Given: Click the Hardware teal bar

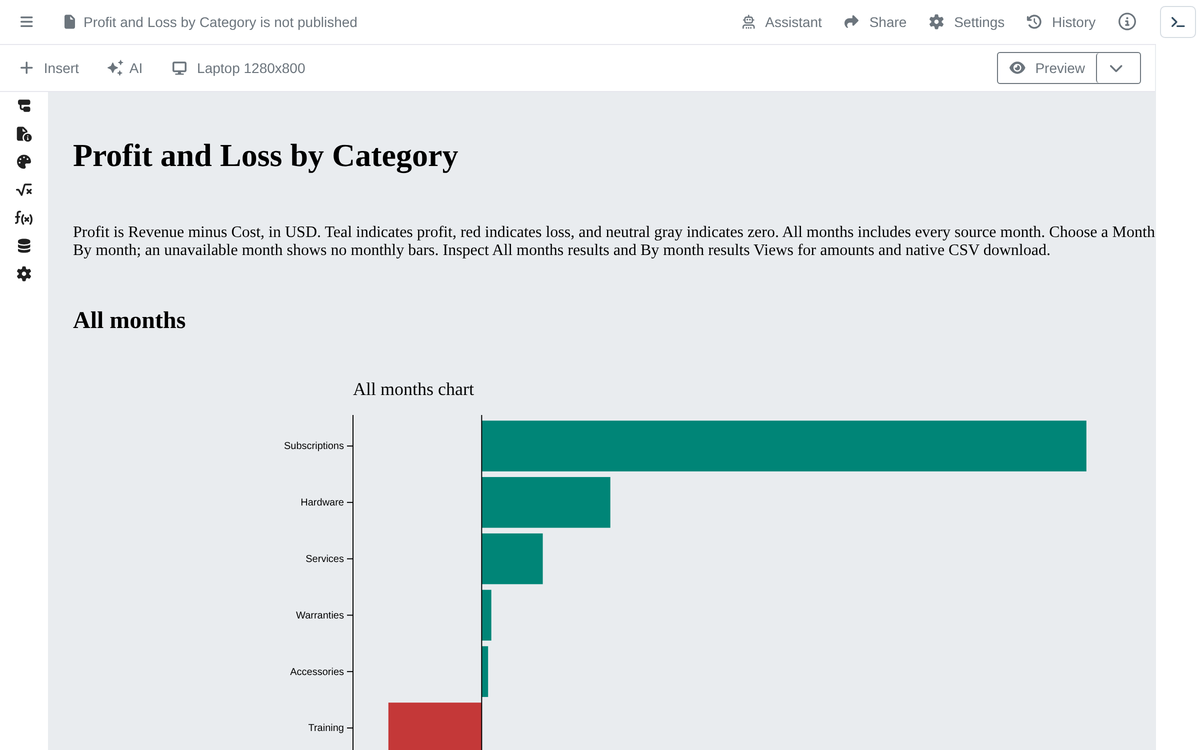Looking at the screenshot, I should (x=546, y=502).
